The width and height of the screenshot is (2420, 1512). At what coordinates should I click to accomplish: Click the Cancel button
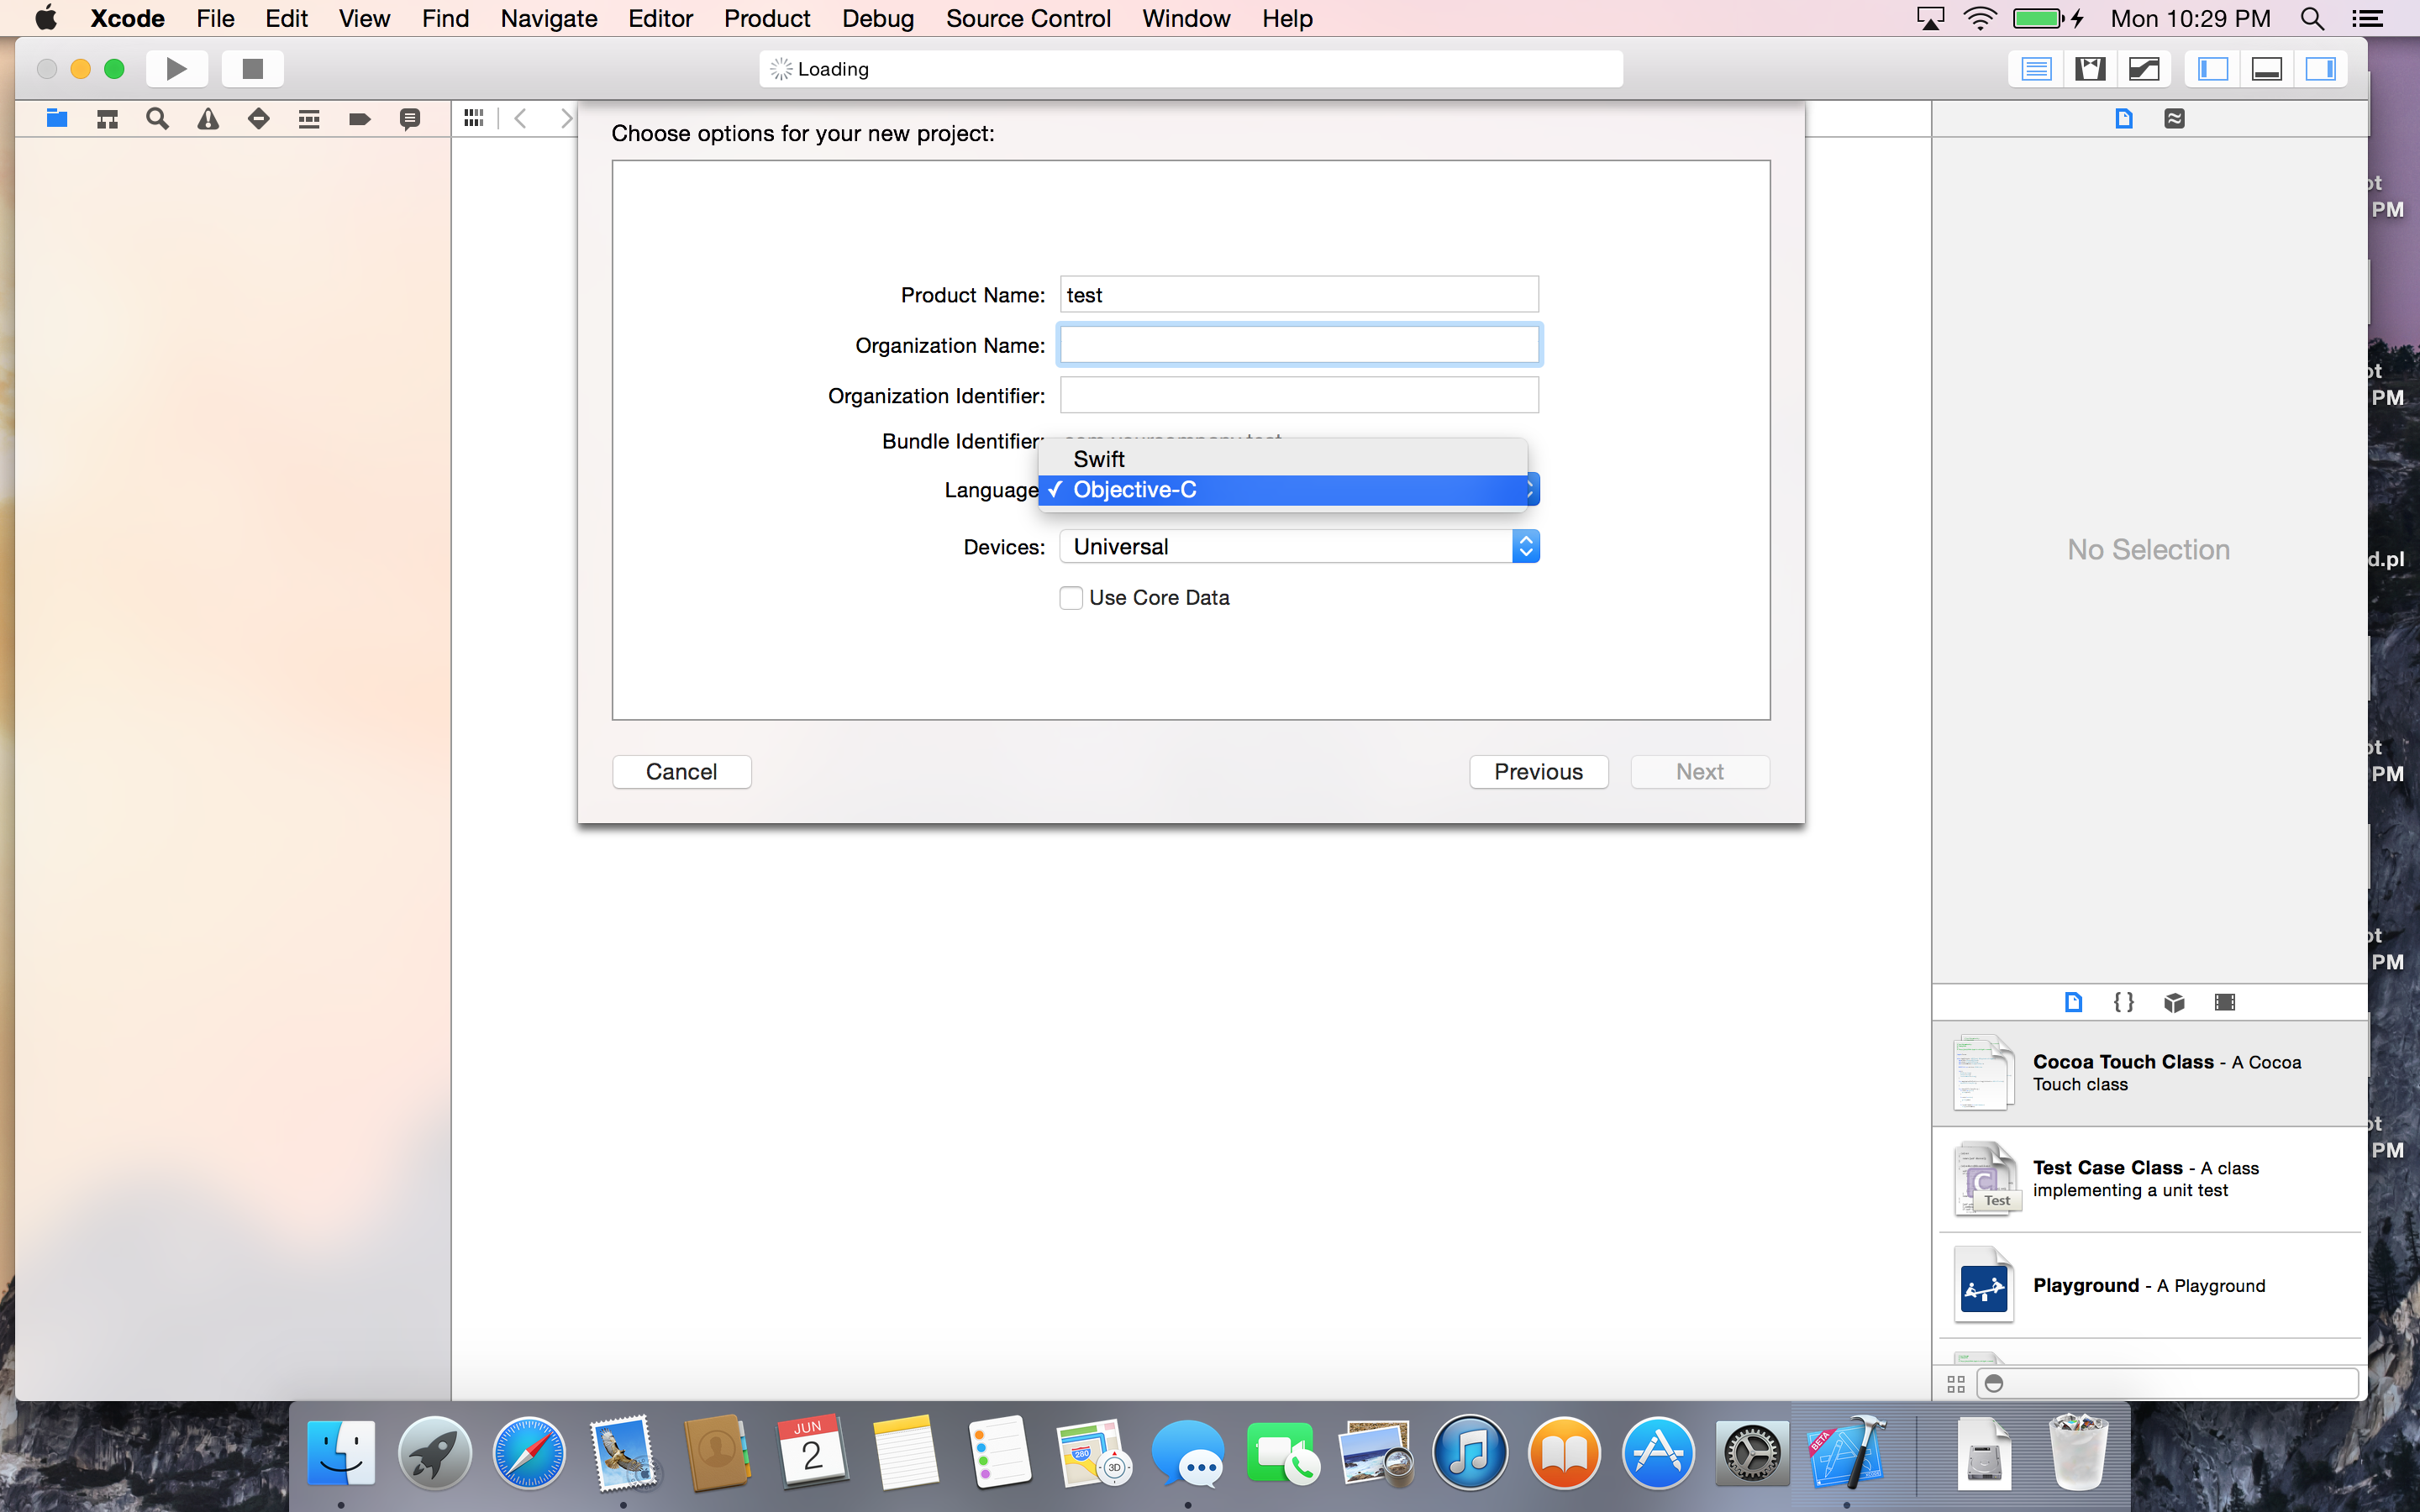pyautogui.click(x=681, y=772)
